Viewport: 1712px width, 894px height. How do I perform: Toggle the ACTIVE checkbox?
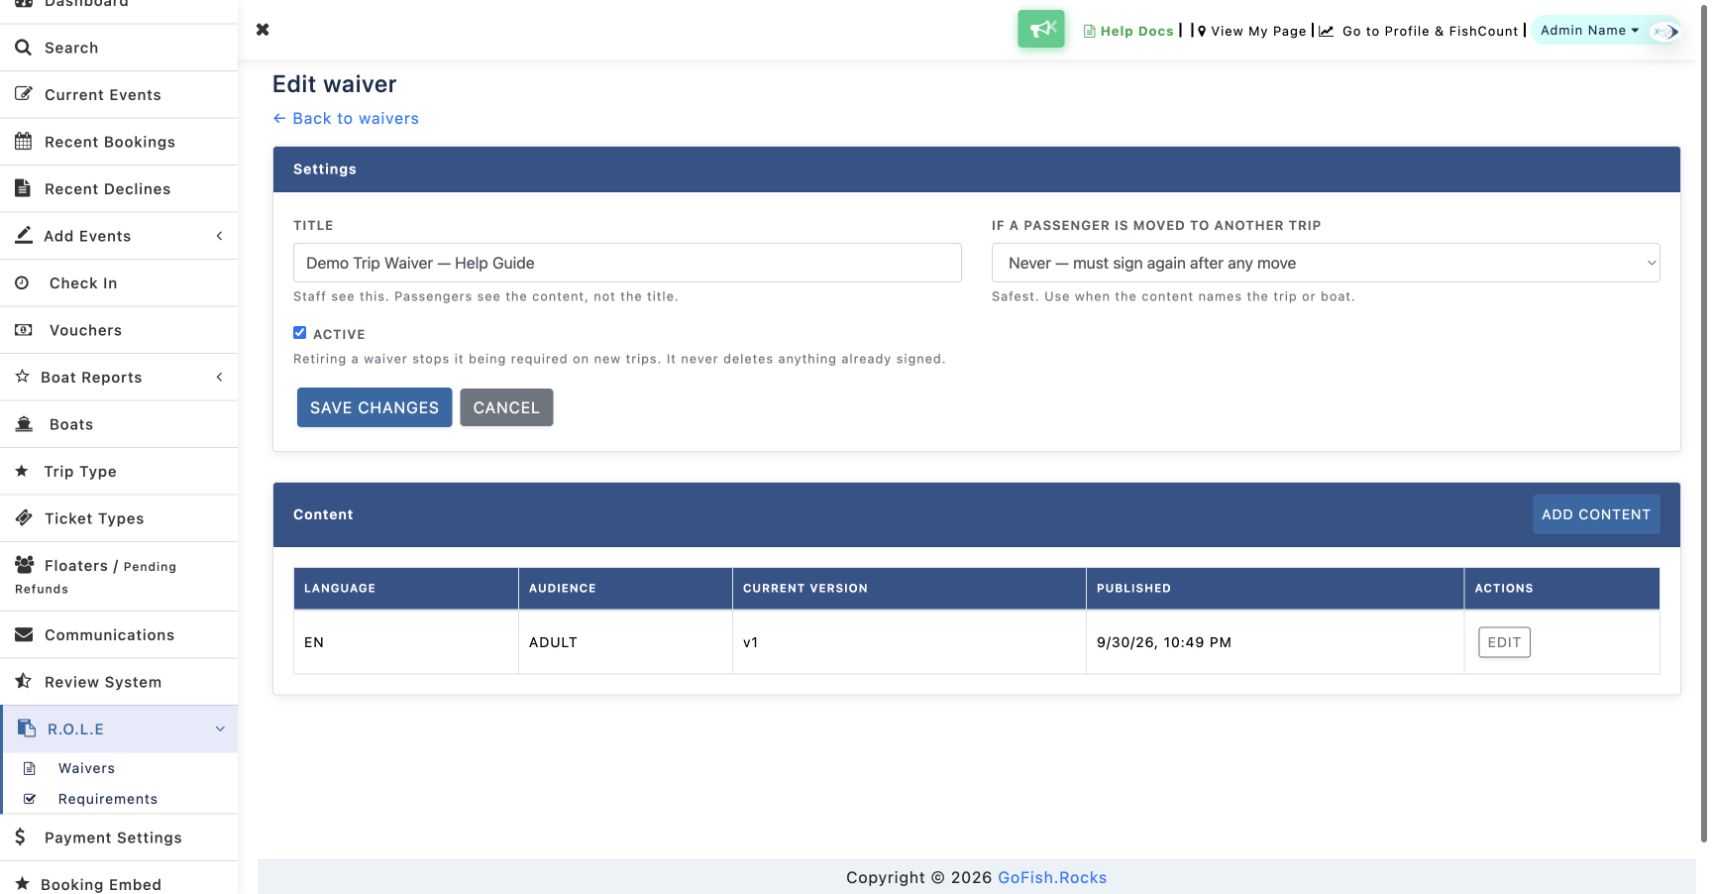(299, 333)
